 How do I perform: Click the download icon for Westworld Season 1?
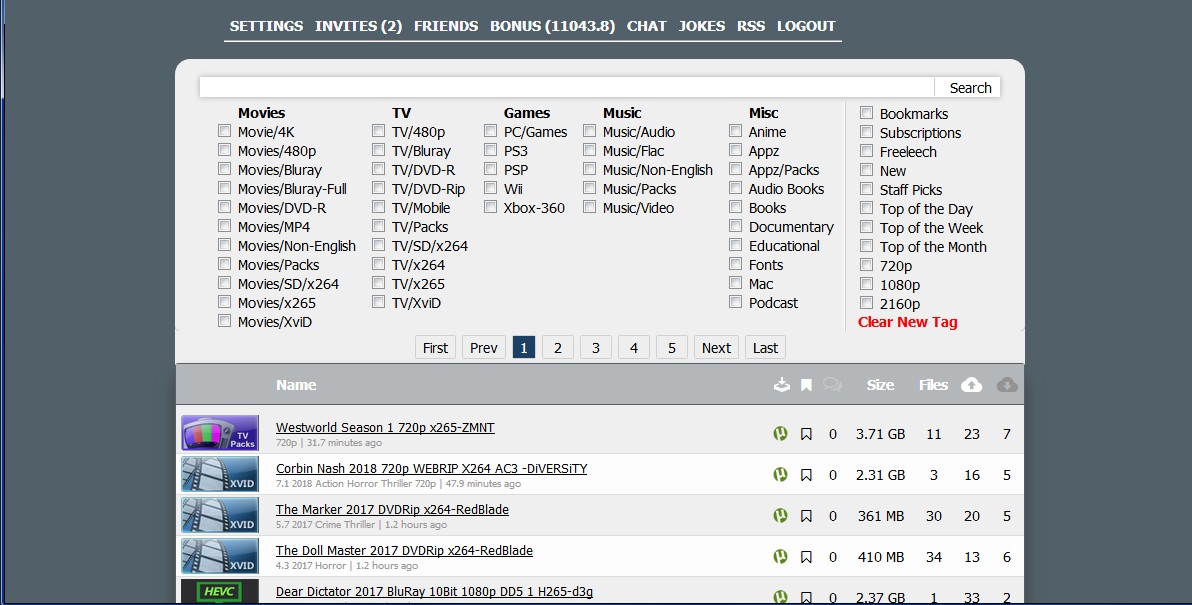(x=780, y=434)
